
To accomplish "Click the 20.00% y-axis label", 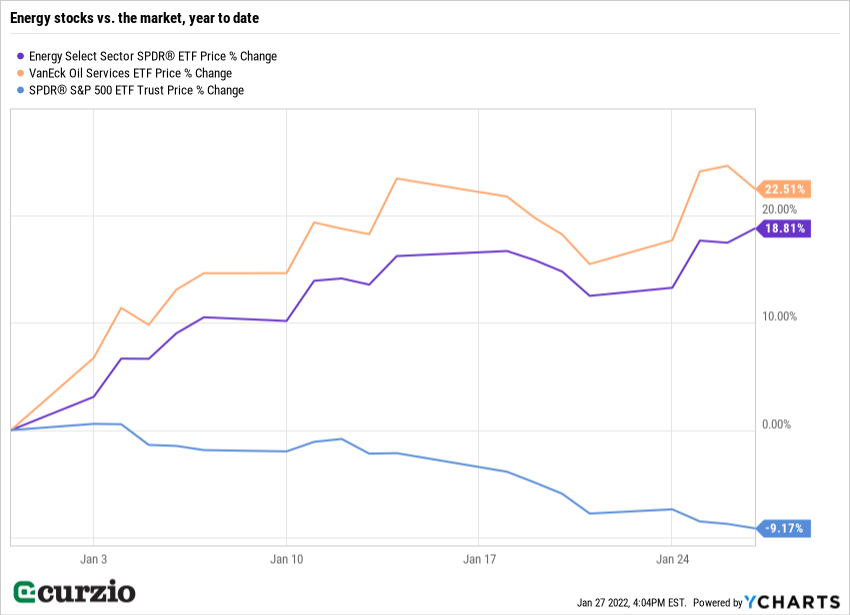I will pos(780,209).
